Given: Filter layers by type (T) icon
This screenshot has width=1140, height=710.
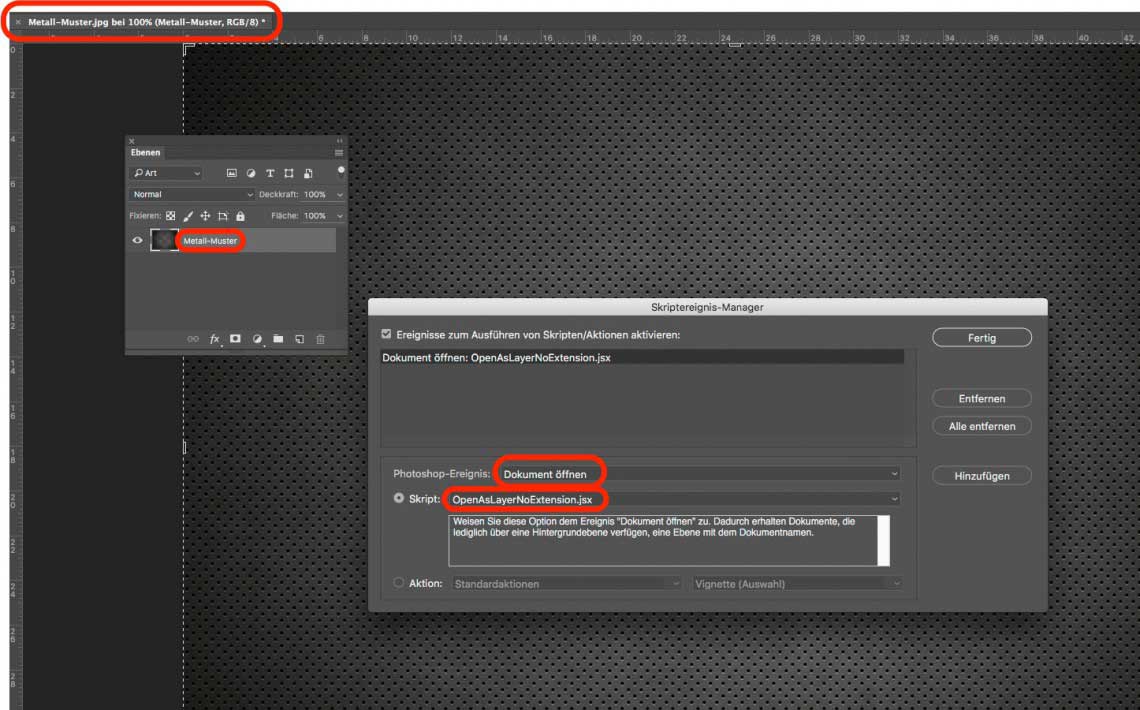Looking at the screenshot, I should pos(270,173).
